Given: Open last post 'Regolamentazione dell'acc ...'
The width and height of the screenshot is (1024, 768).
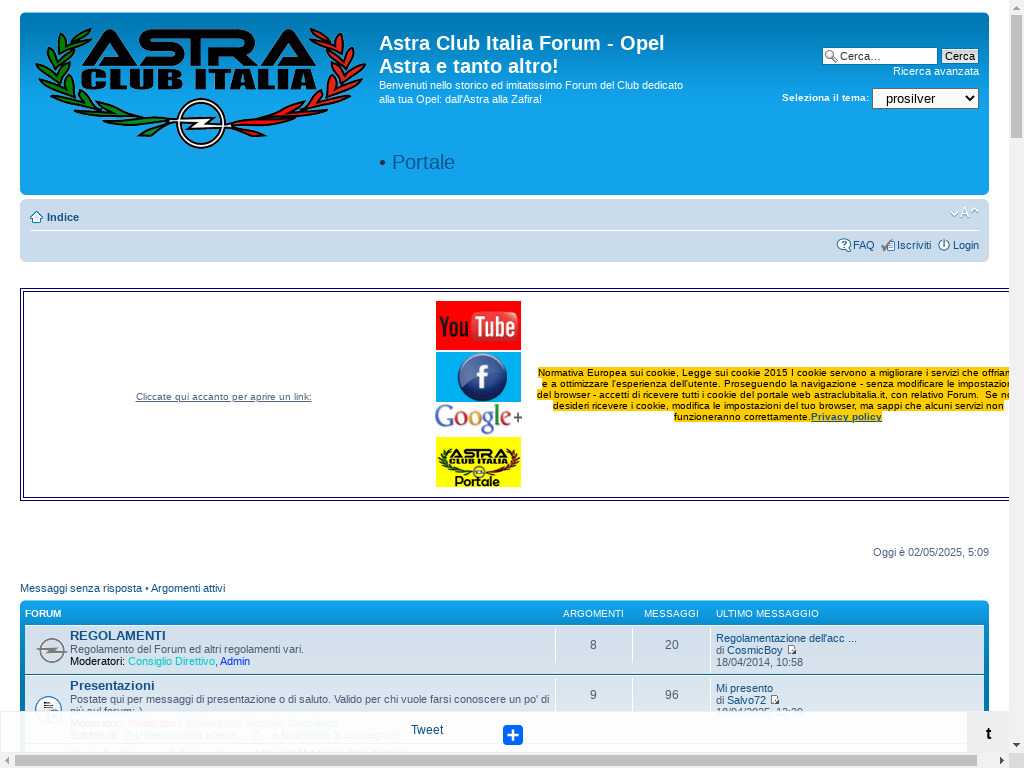Looking at the screenshot, I should click(x=786, y=638).
